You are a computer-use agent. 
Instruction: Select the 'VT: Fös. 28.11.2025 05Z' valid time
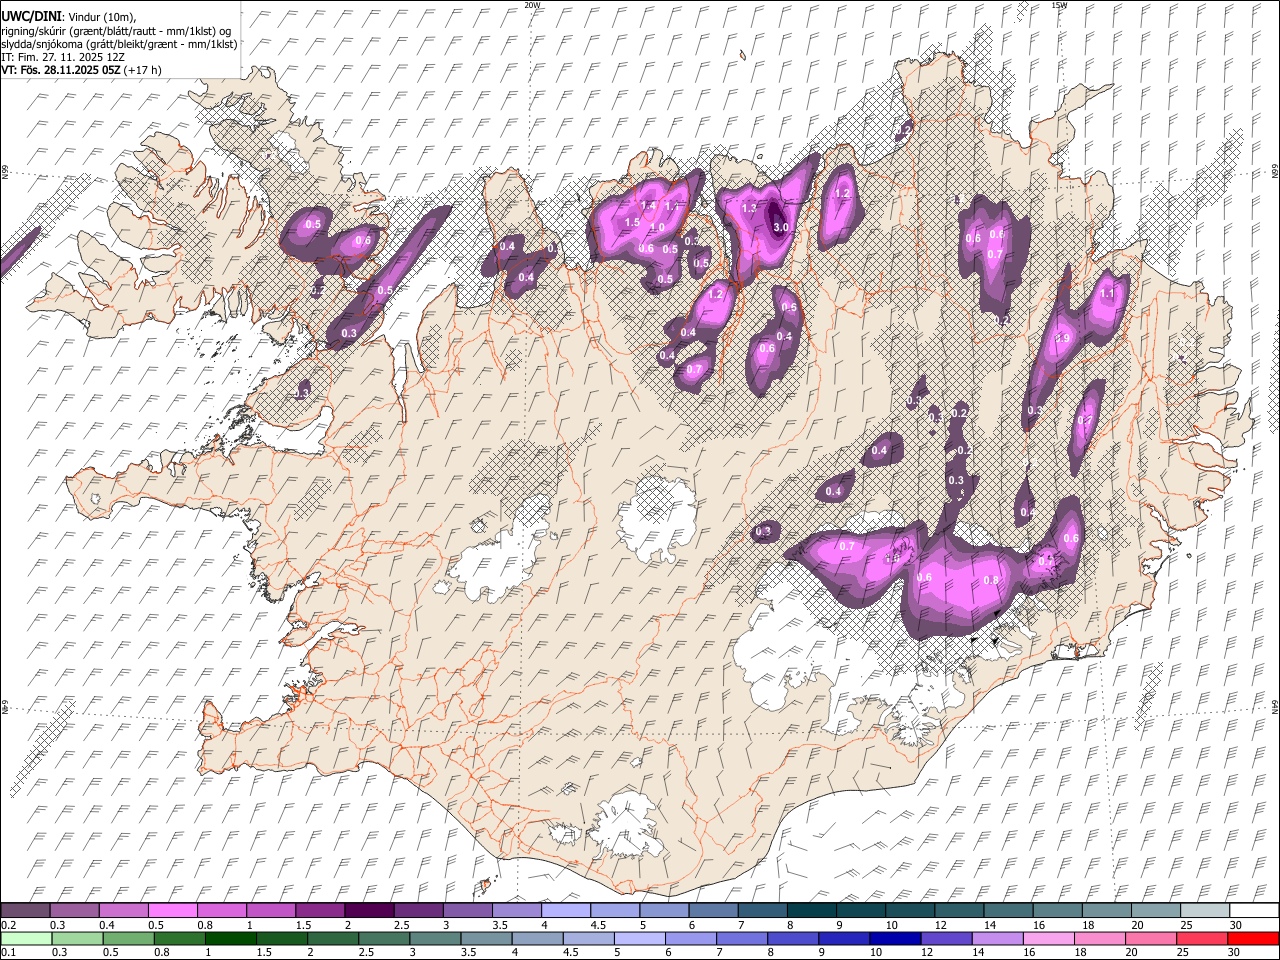point(60,70)
